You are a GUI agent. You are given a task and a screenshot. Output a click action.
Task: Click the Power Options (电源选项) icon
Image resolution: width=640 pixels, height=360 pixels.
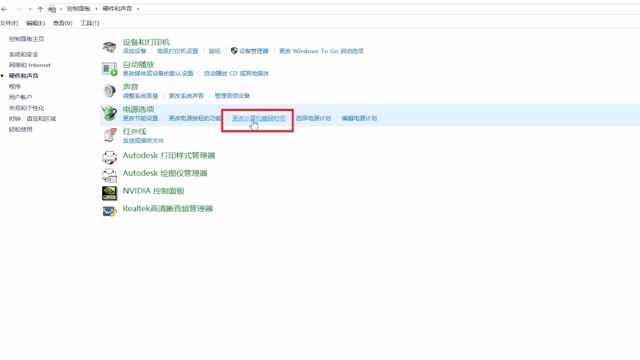(x=109, y=113)
